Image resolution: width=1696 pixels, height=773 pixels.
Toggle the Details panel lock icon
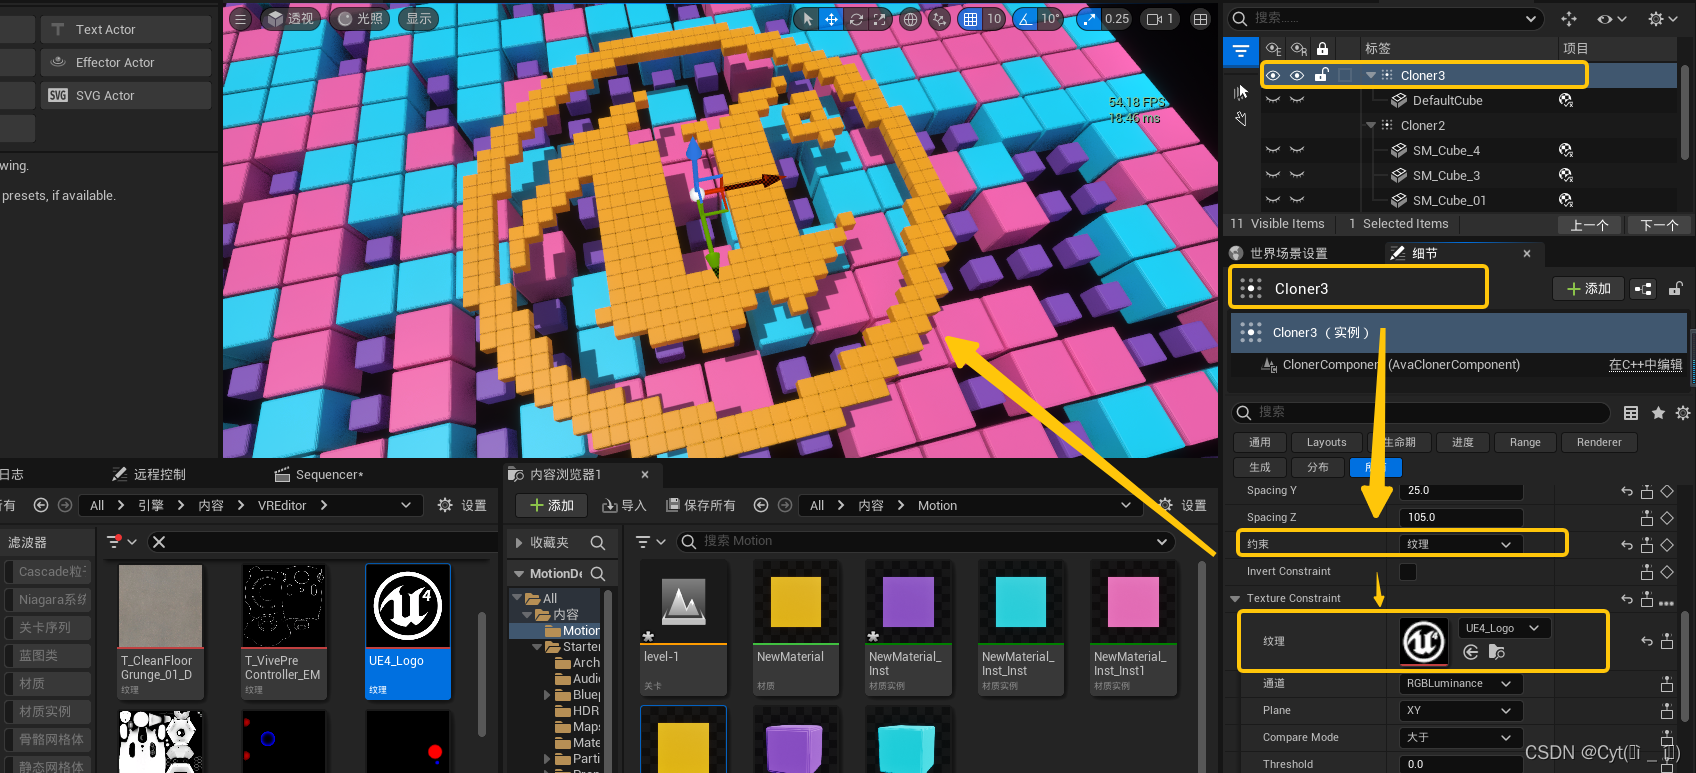[1675, 289]
